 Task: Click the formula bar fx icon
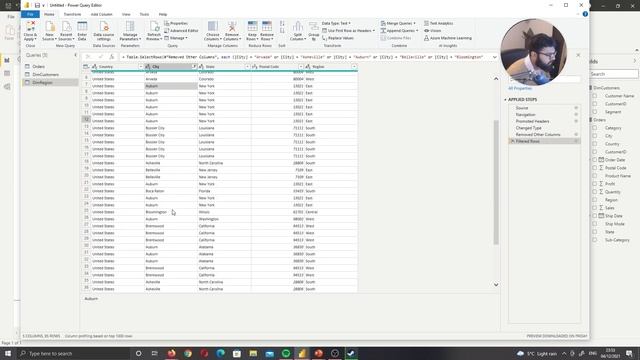click(x=111, y=57)
